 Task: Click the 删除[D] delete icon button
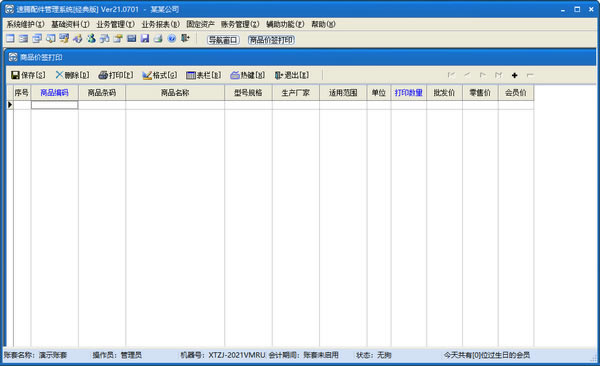point(72,75)
